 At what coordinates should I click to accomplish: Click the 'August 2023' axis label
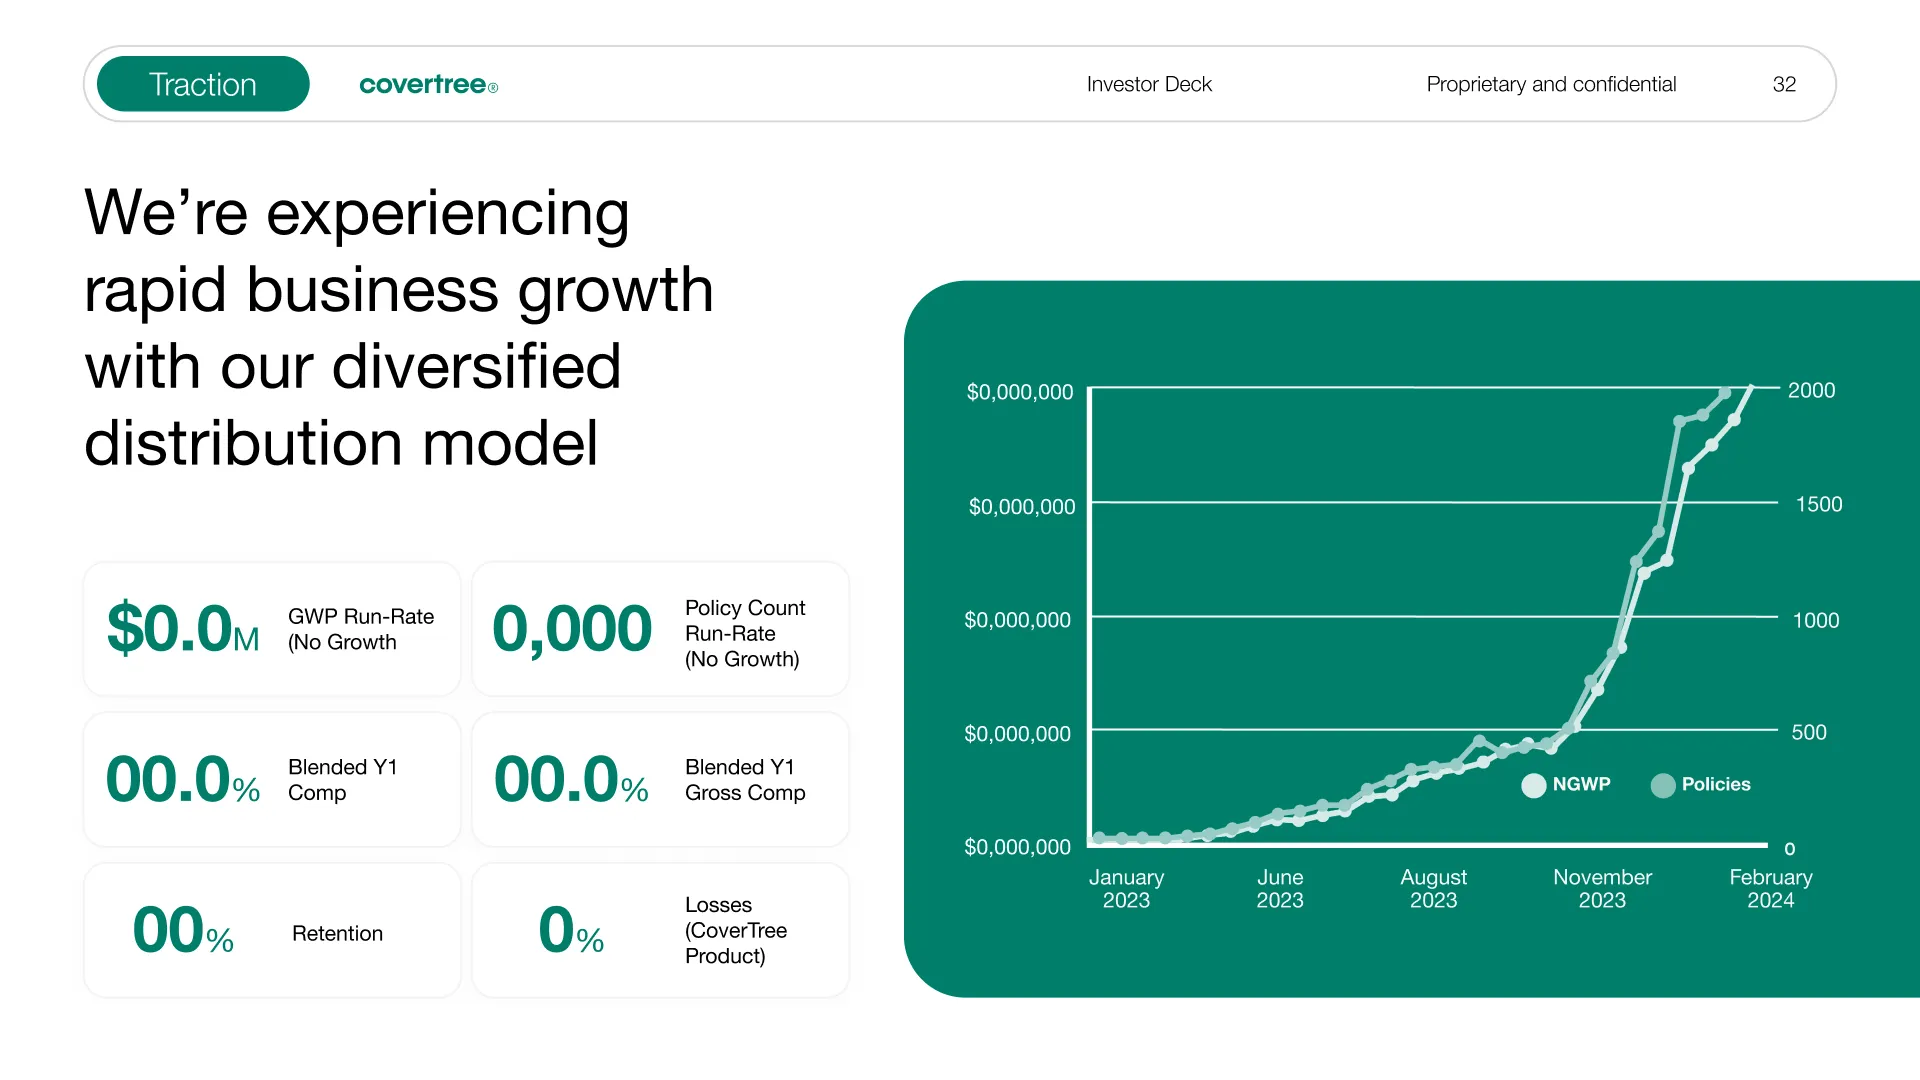tap(1433, 888)
